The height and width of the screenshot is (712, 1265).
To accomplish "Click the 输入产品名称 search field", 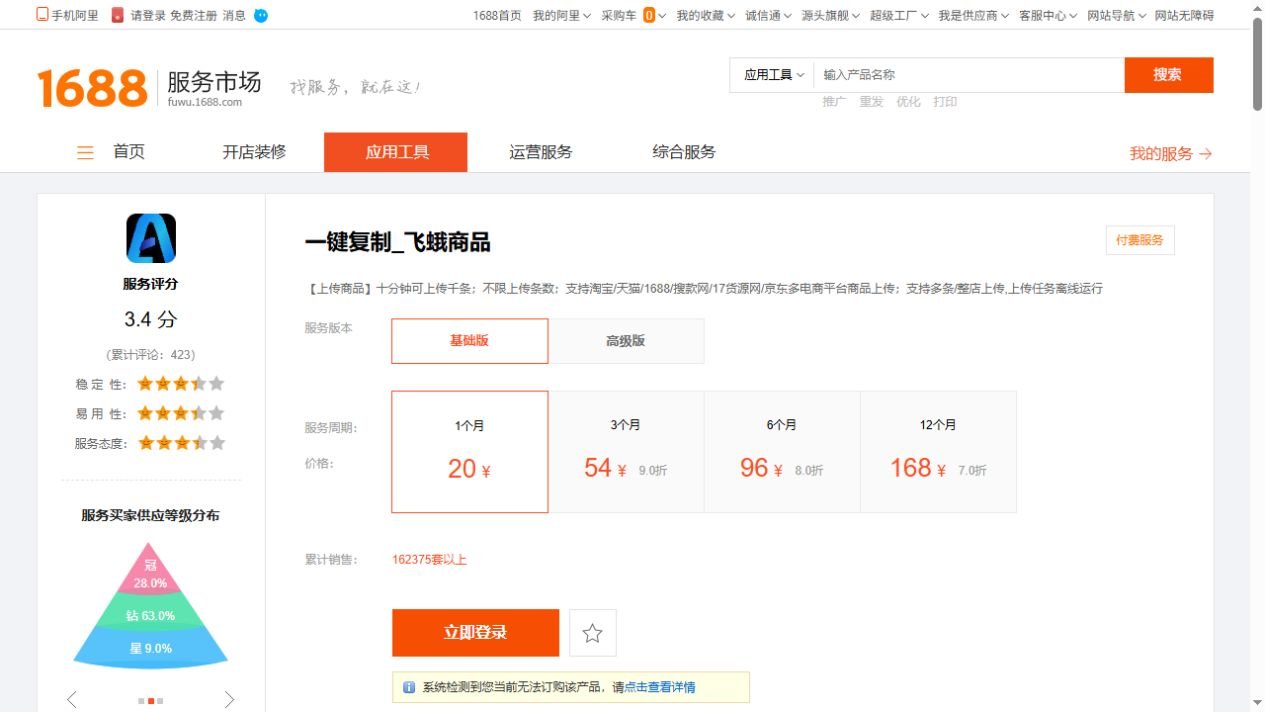I will (x=968, y=75).
